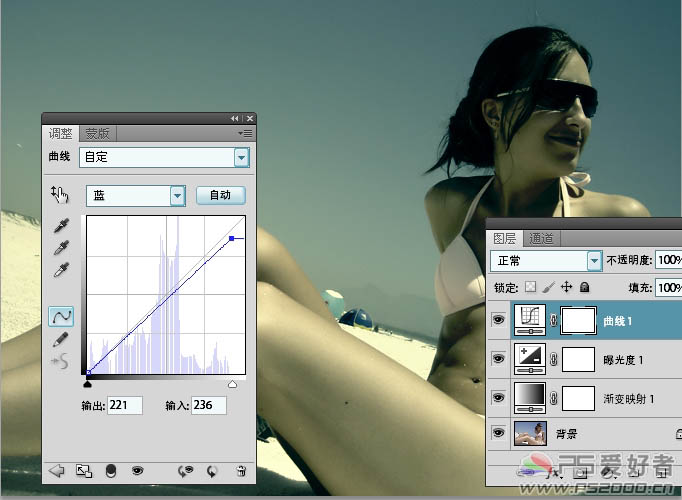Click the white point slider under the curve
Viewport: 682px width, 500px height.
coord(233,383)
